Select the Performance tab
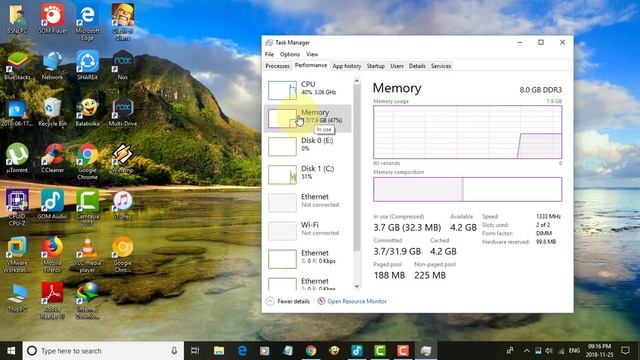 click(x=311, y=65)
